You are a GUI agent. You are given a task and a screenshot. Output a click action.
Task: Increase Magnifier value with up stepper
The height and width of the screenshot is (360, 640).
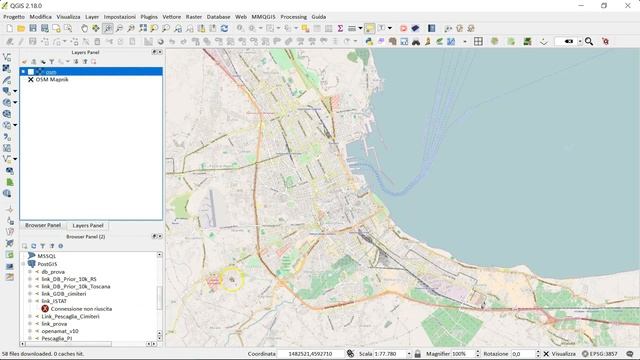tap(478, 352)
